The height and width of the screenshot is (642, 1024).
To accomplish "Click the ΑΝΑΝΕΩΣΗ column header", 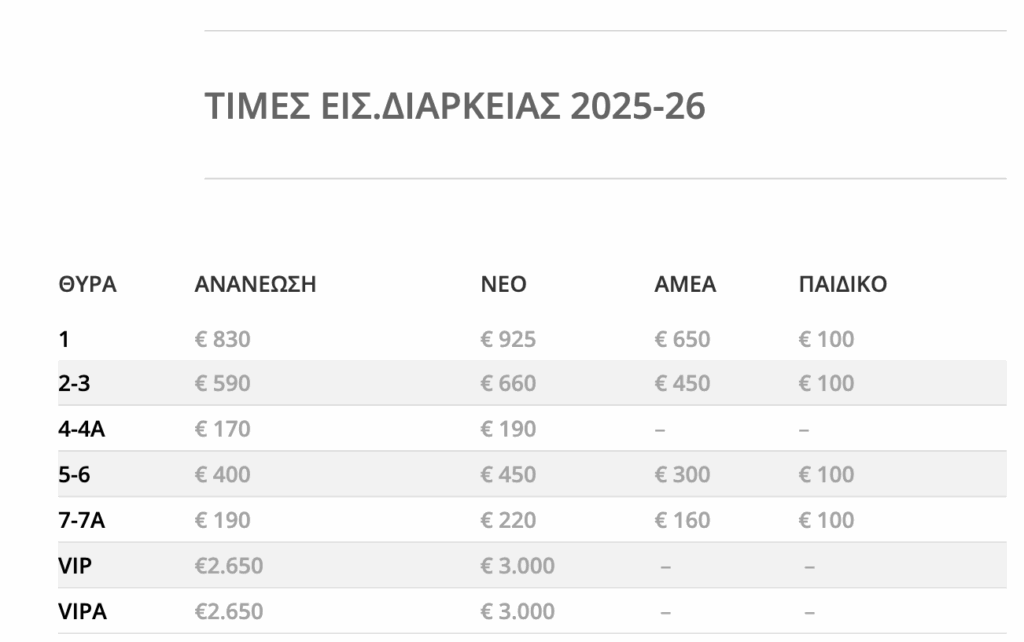I will click(x=255, y=284).
